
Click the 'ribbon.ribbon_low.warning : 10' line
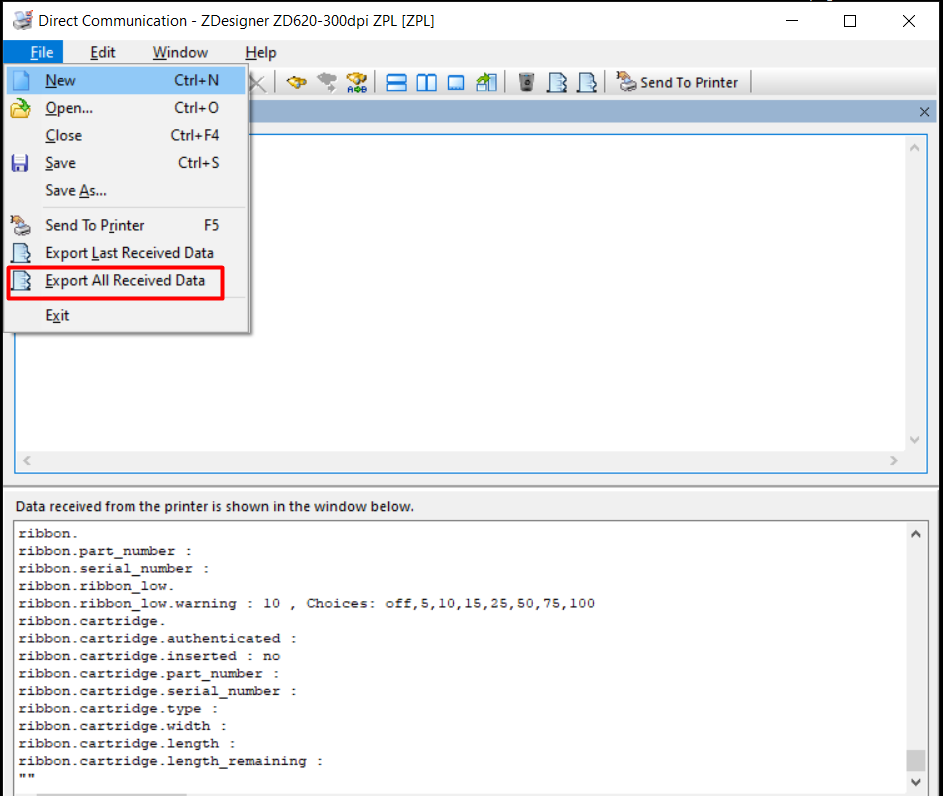tap(306, 604)
